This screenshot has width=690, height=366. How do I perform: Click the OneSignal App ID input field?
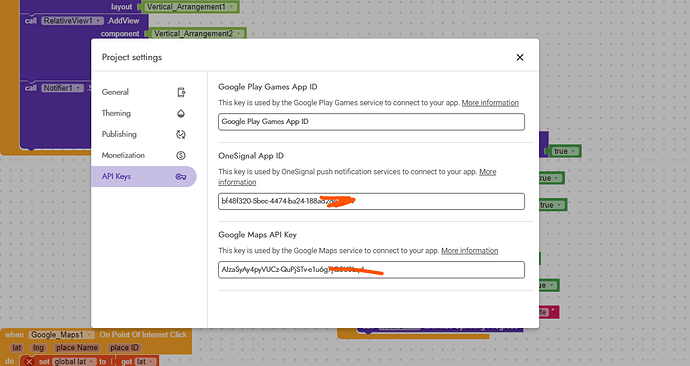(371, 201)
